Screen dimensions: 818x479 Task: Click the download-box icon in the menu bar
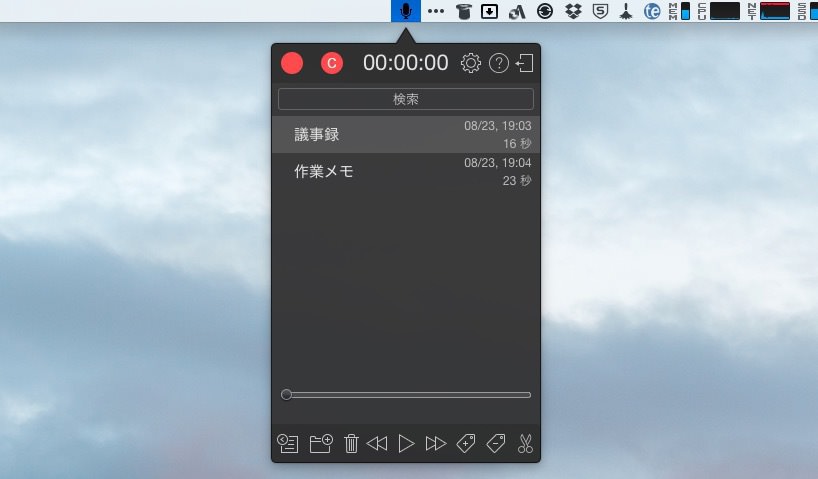click(489, 11)
